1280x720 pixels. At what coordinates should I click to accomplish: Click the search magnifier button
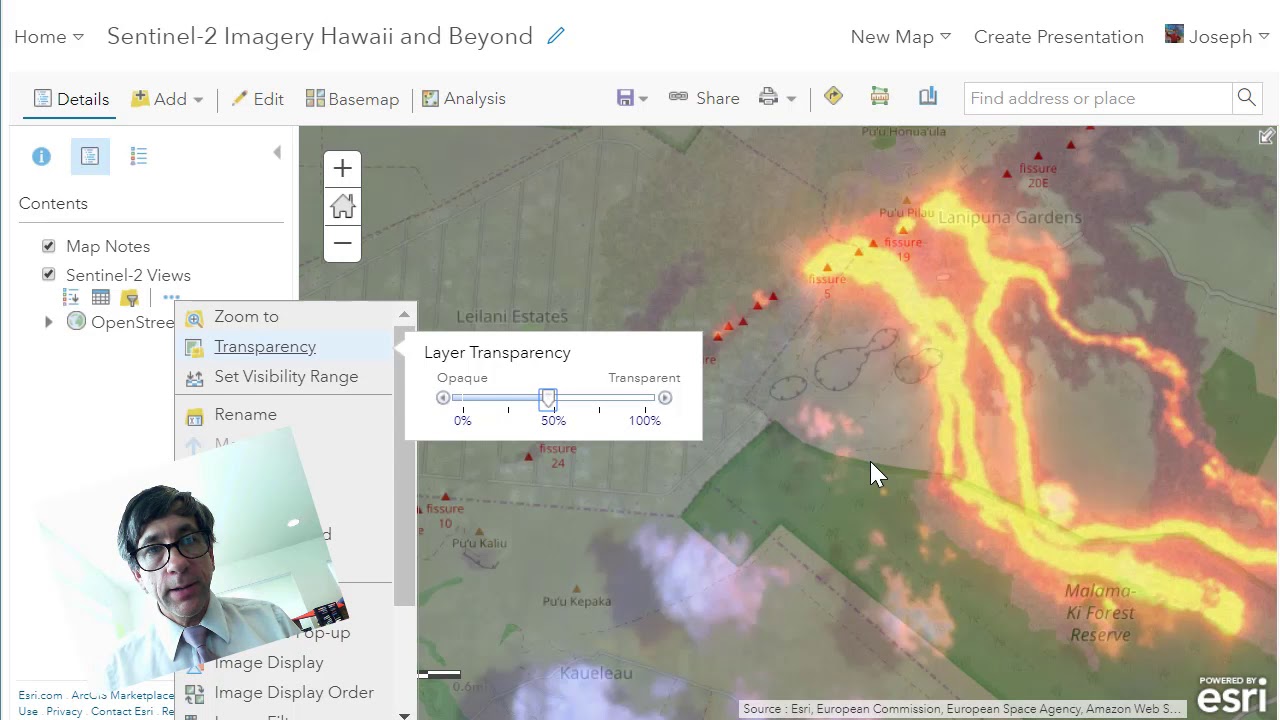tap(1246, 98)
